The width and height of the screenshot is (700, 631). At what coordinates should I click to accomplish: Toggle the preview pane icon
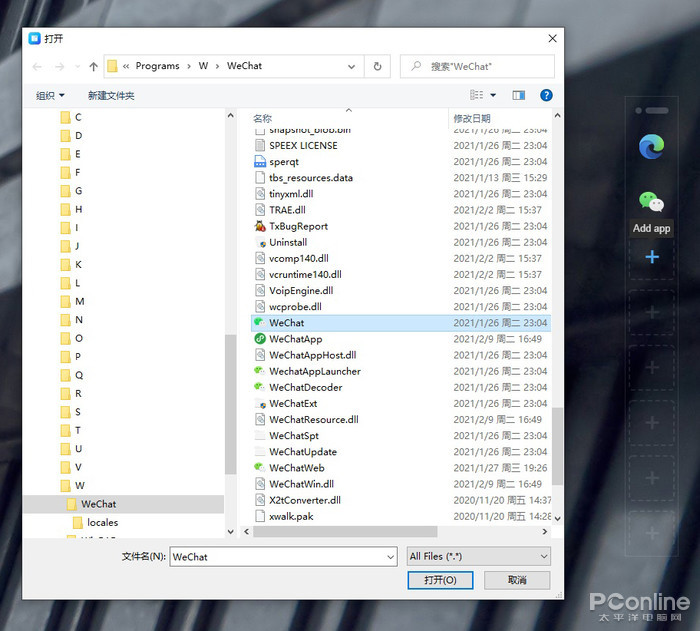coord(518,95)
